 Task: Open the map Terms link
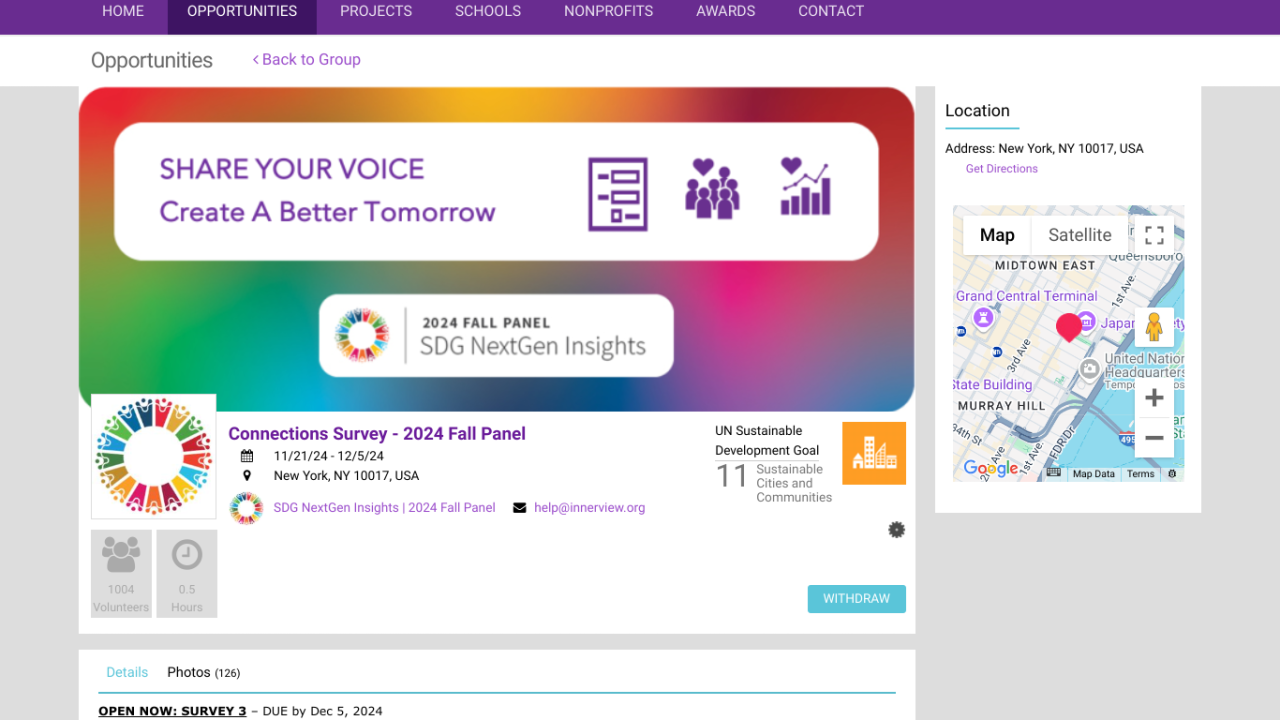[x=1141, y=474]
